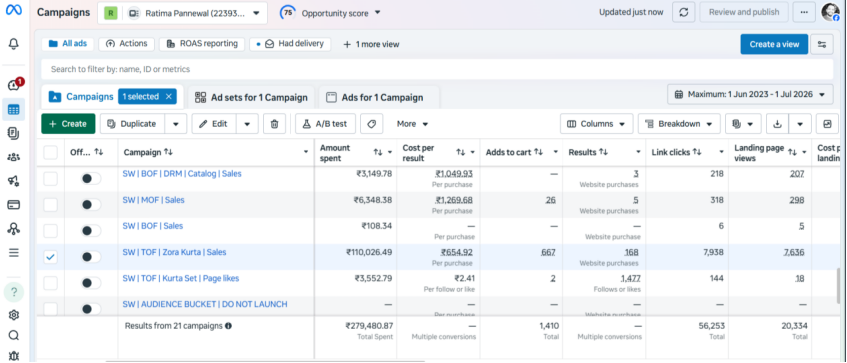Image resolution: width=847 pixels, height=363 pixels.
Task: Open campaign SW | MOF | Sales link
Action: (153, 200)
